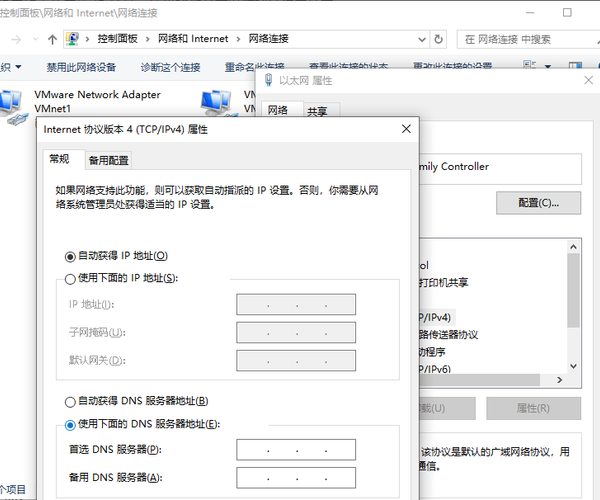
Task: Maximize the network connections window
Action: coord(567,13)
